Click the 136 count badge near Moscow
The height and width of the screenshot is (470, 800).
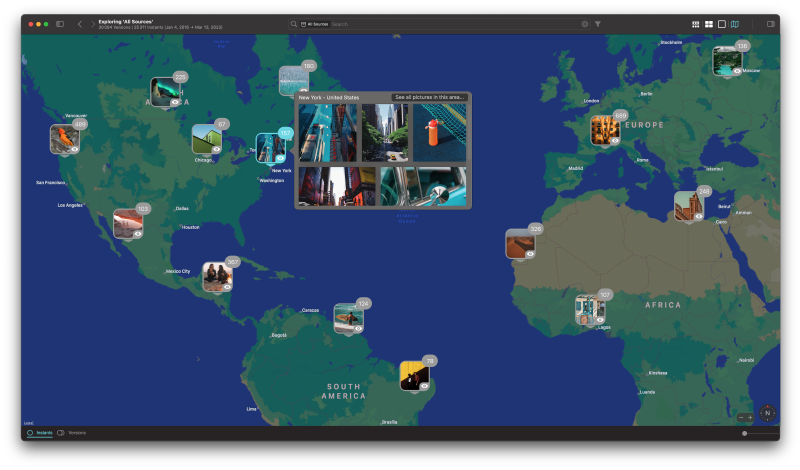coord(742,46)
